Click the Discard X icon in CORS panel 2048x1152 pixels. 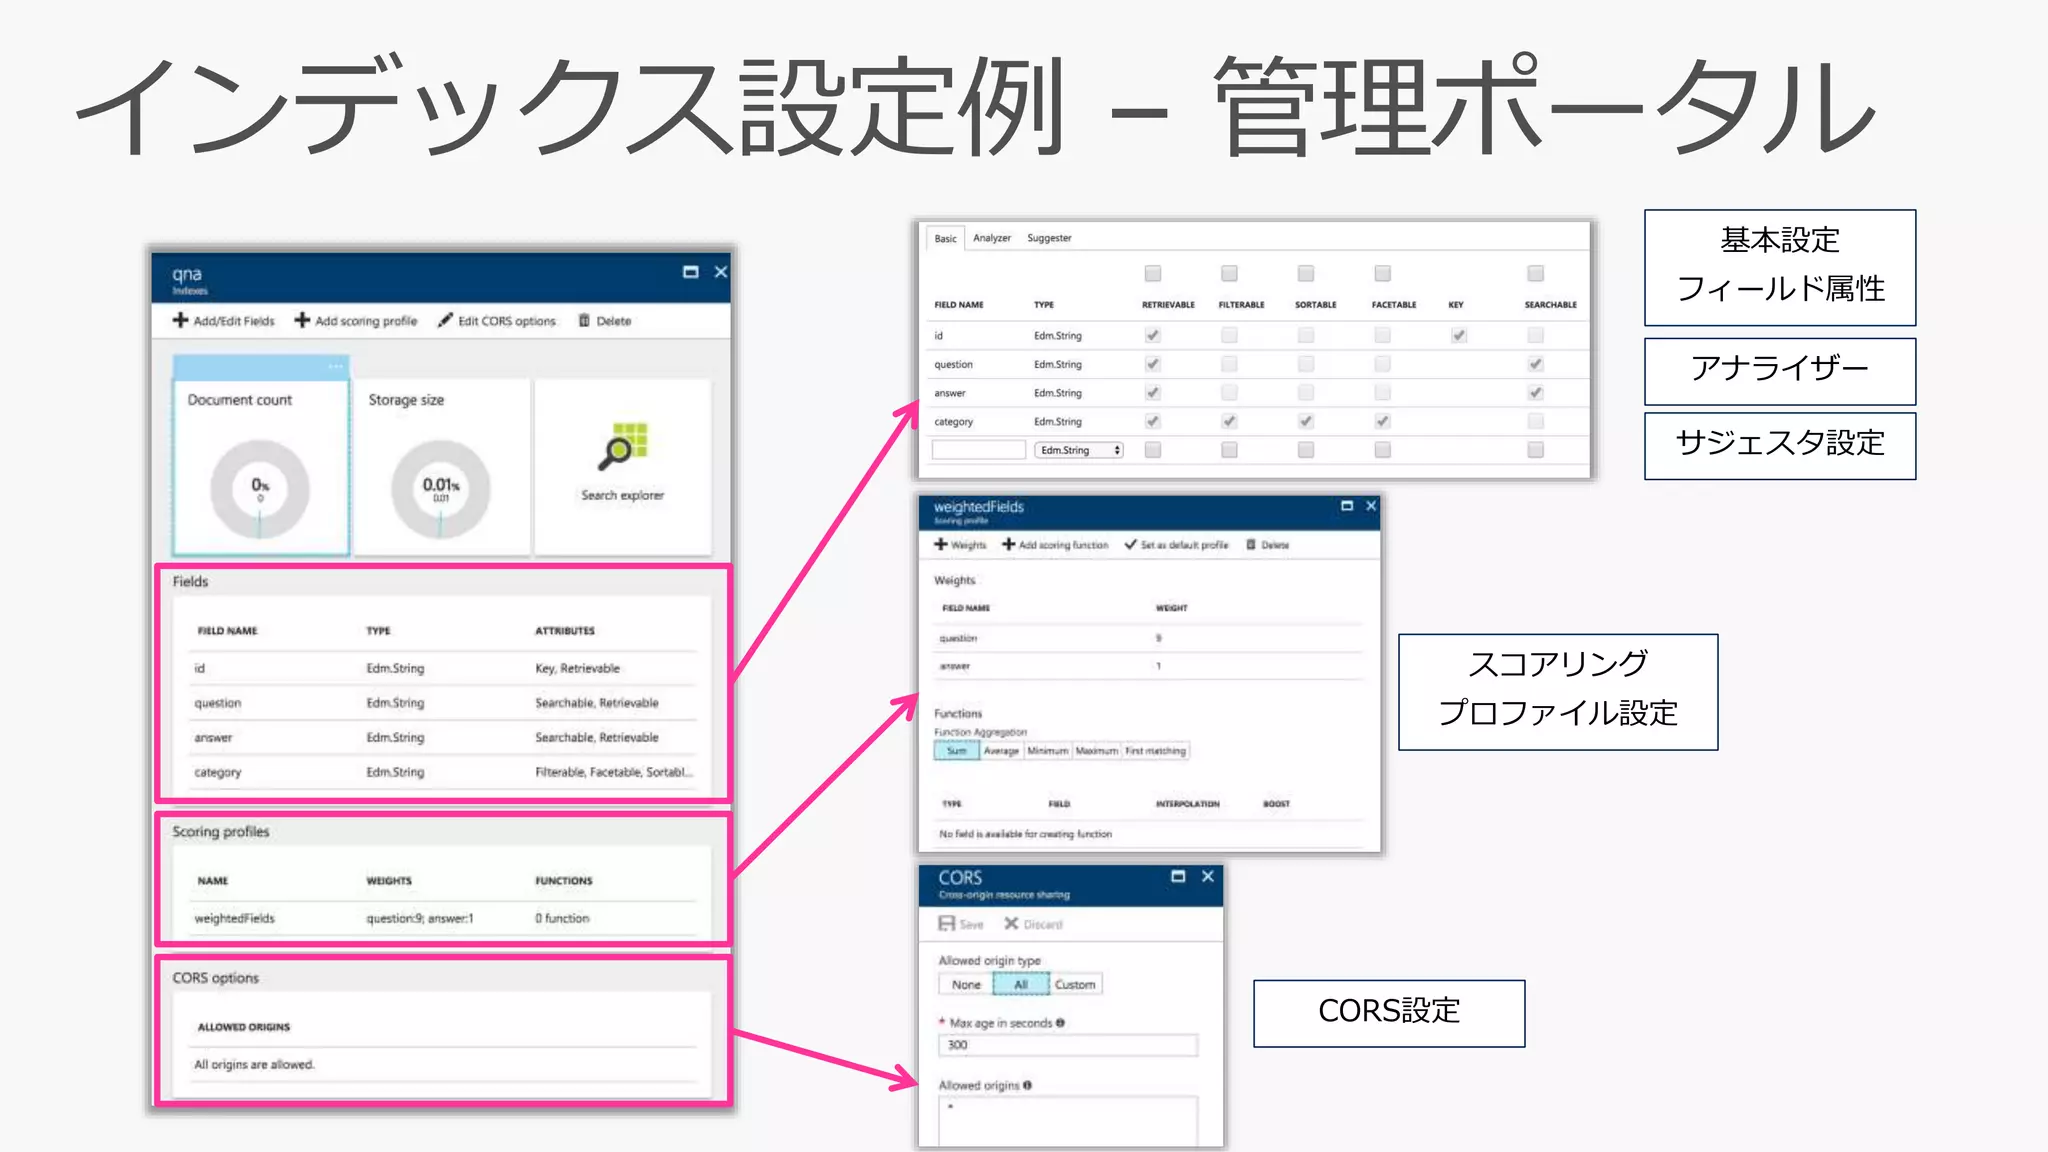tap(1011, 923)
